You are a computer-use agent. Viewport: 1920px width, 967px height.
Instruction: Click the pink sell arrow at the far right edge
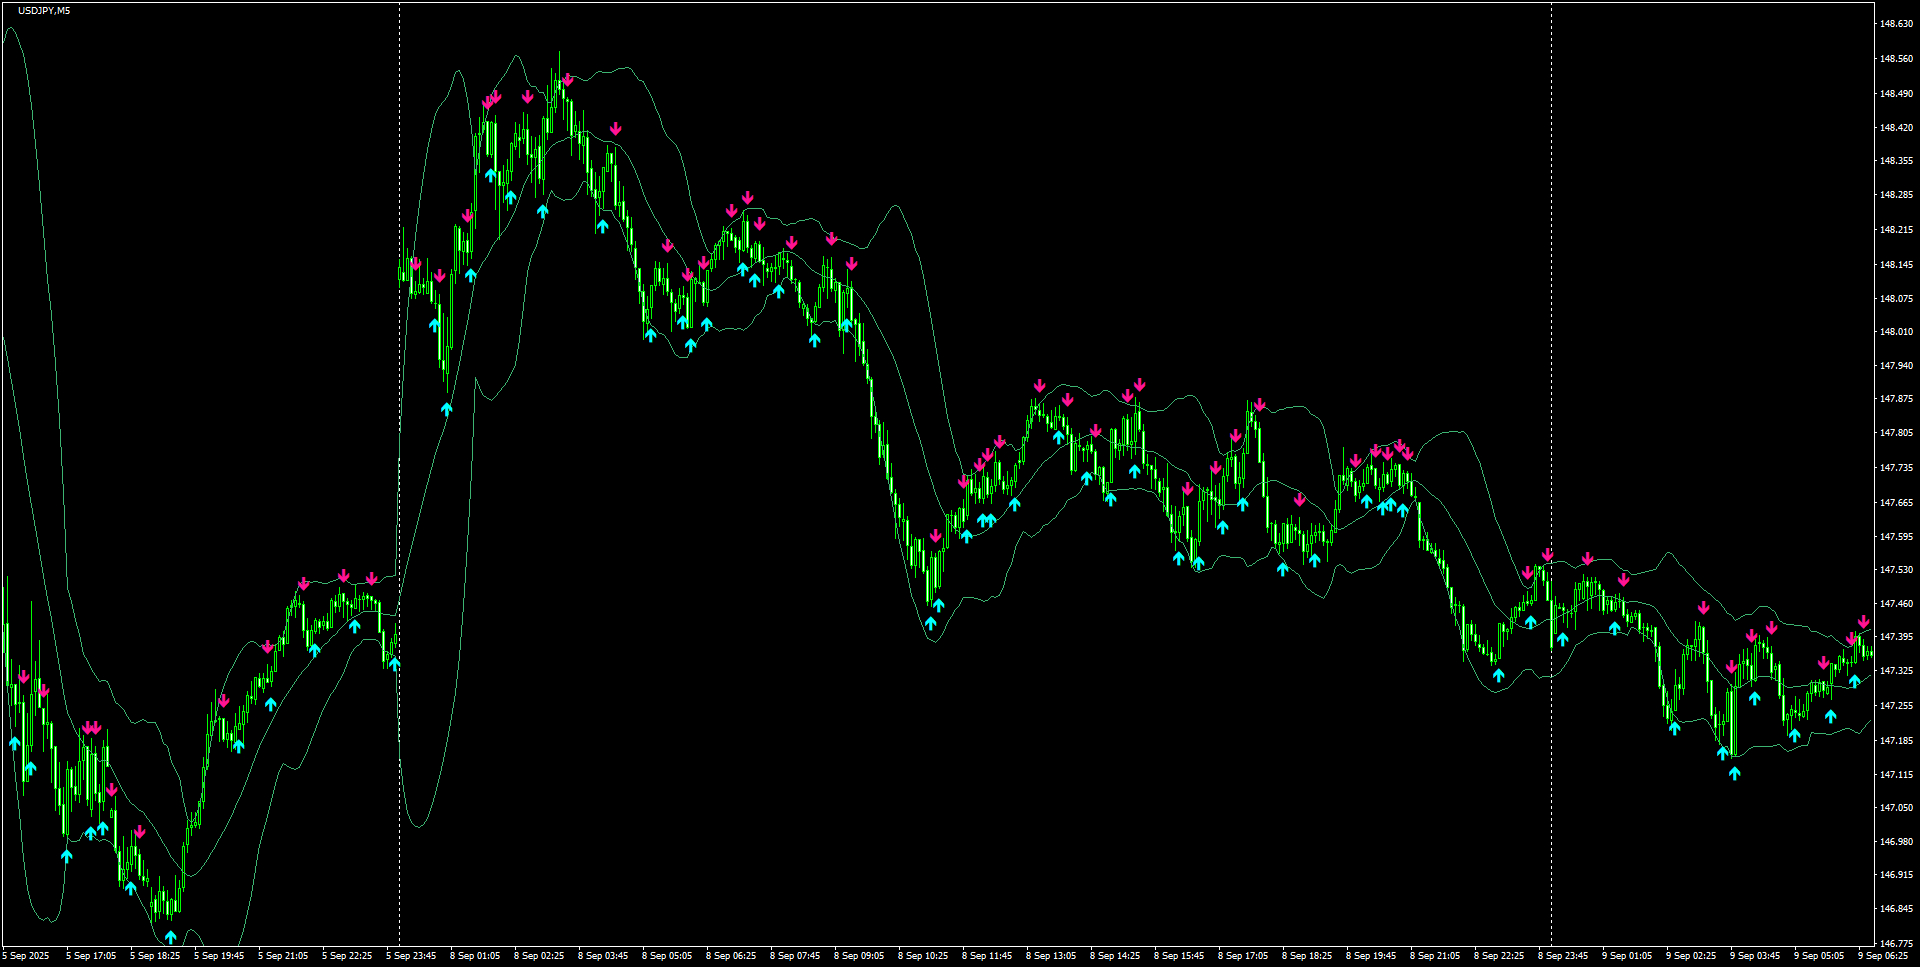(1864, 623)
